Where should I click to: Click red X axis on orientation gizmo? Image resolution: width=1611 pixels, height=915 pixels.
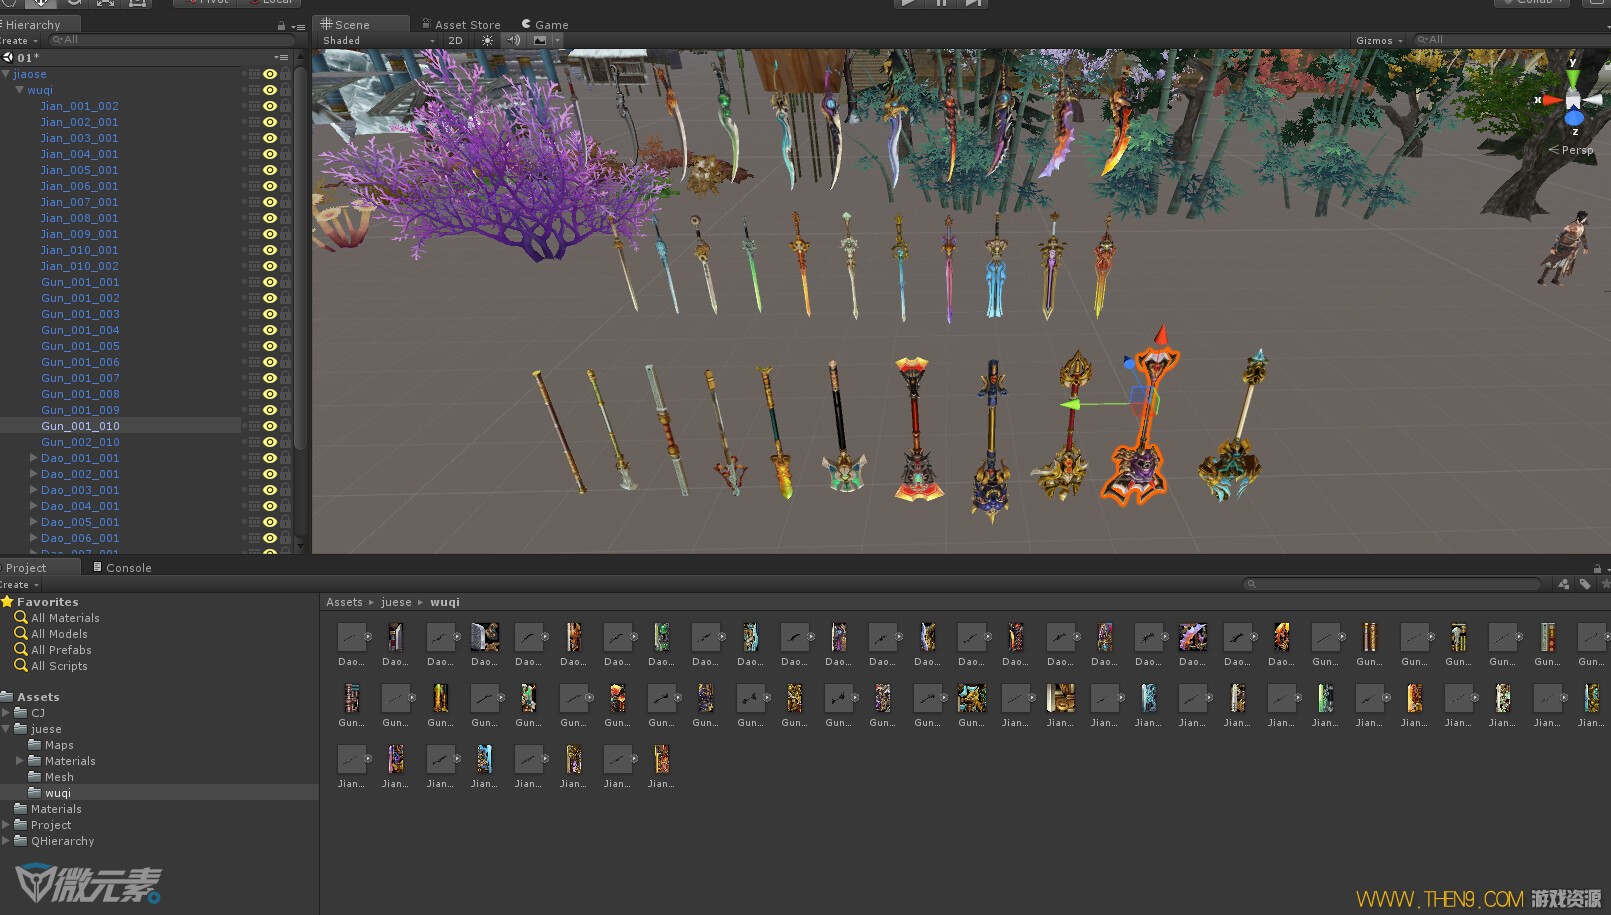[x=1549, y=100]
